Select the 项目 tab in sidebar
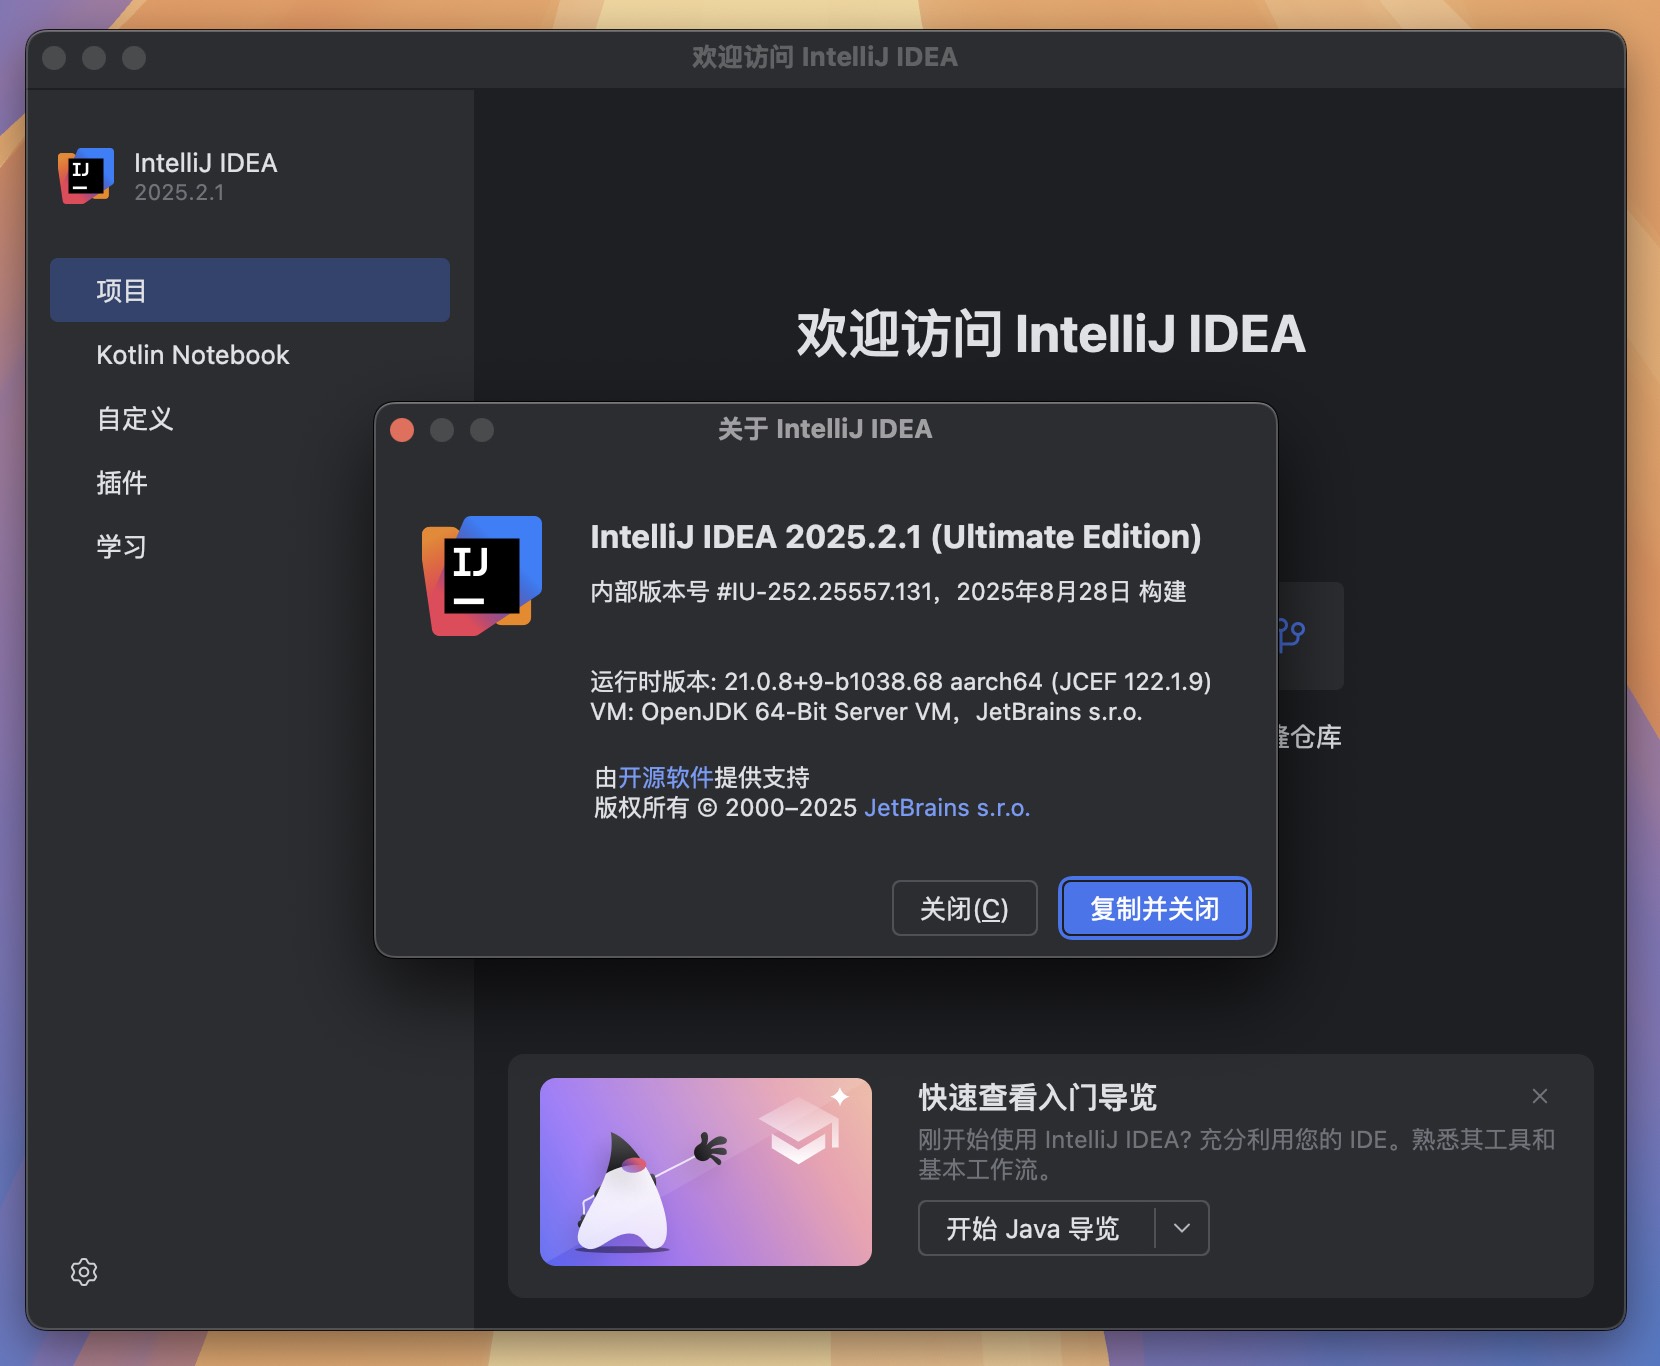1660x1366 pixels. pyautogui.click(x=250, y=290)
